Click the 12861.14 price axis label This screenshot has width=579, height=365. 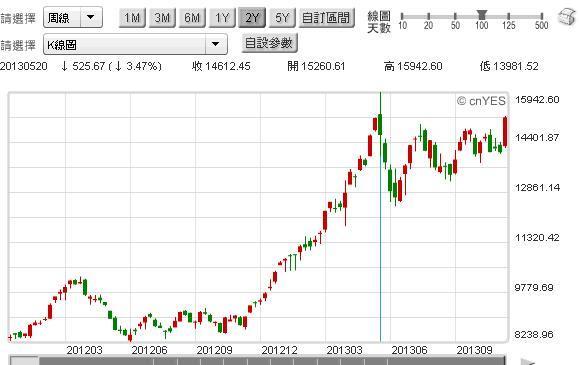tap(537, 188)
